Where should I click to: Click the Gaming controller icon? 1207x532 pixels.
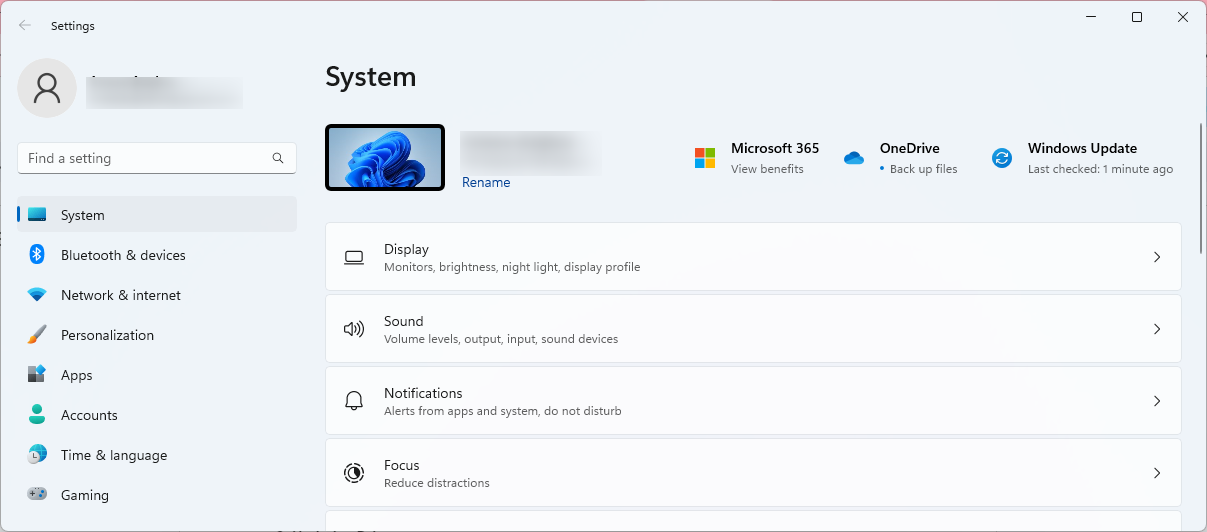(x=37, y=494)
